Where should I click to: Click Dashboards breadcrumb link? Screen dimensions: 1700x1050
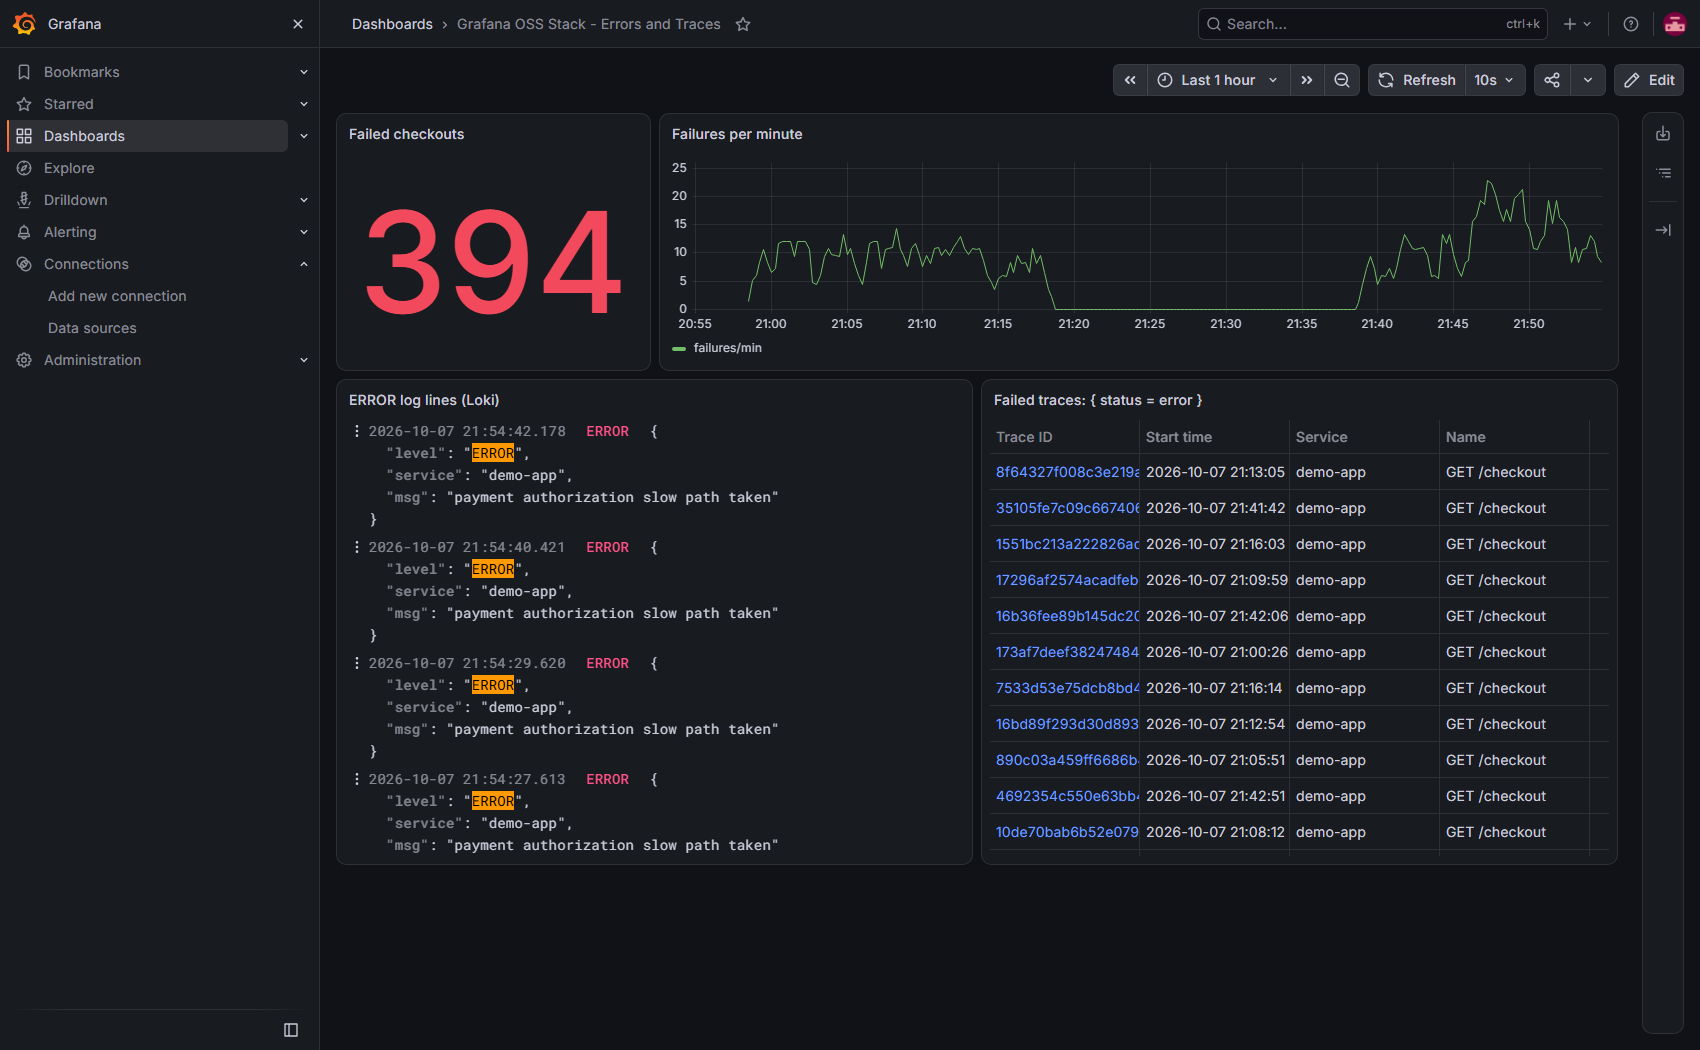click(392, 24)
